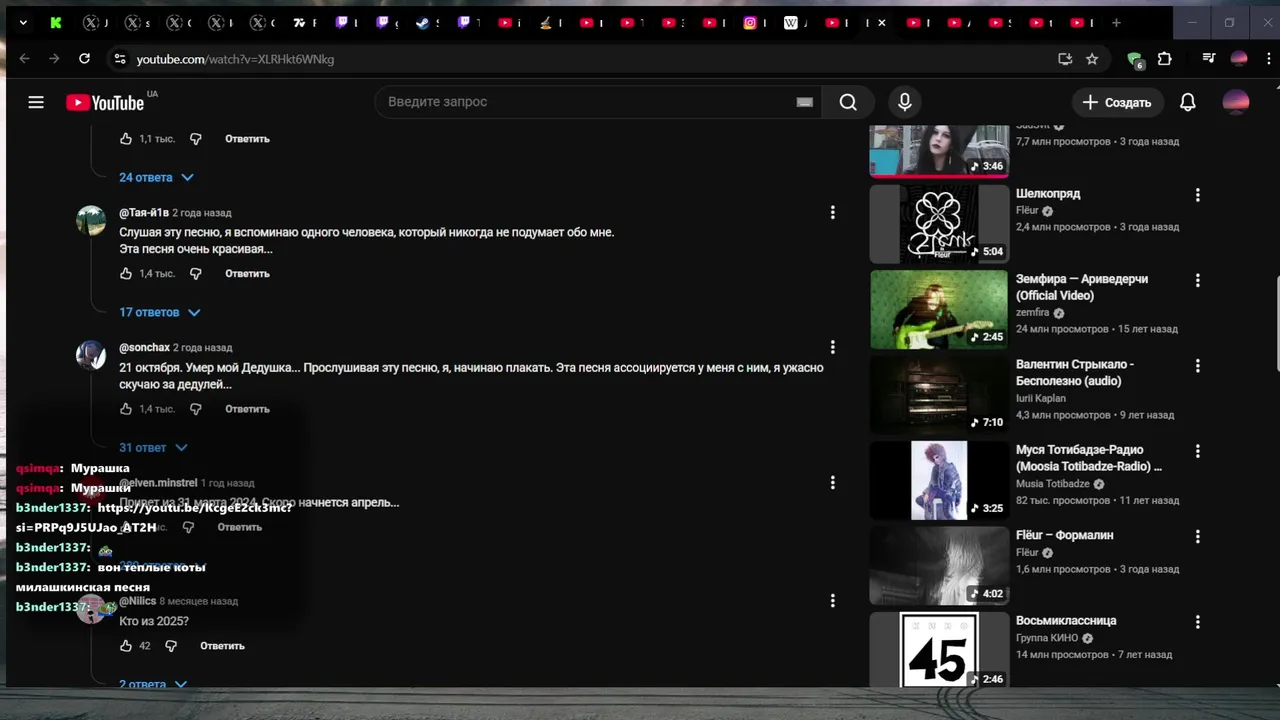Like the comment by @sonchax
This screenshot has height=720, width=1280.
coord(126,408)
